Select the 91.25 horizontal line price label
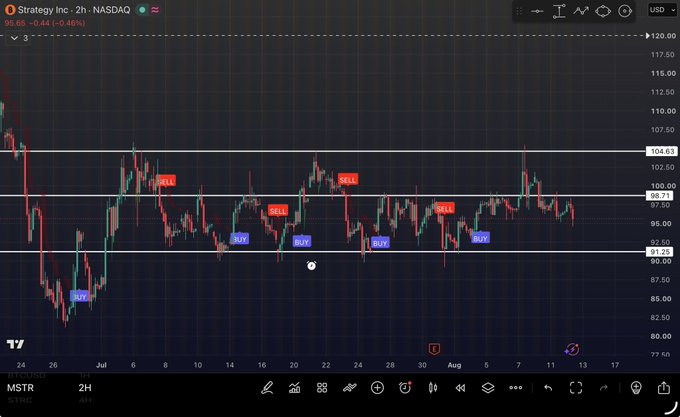This screenshot has height=417, width=680. coord(659,252)
